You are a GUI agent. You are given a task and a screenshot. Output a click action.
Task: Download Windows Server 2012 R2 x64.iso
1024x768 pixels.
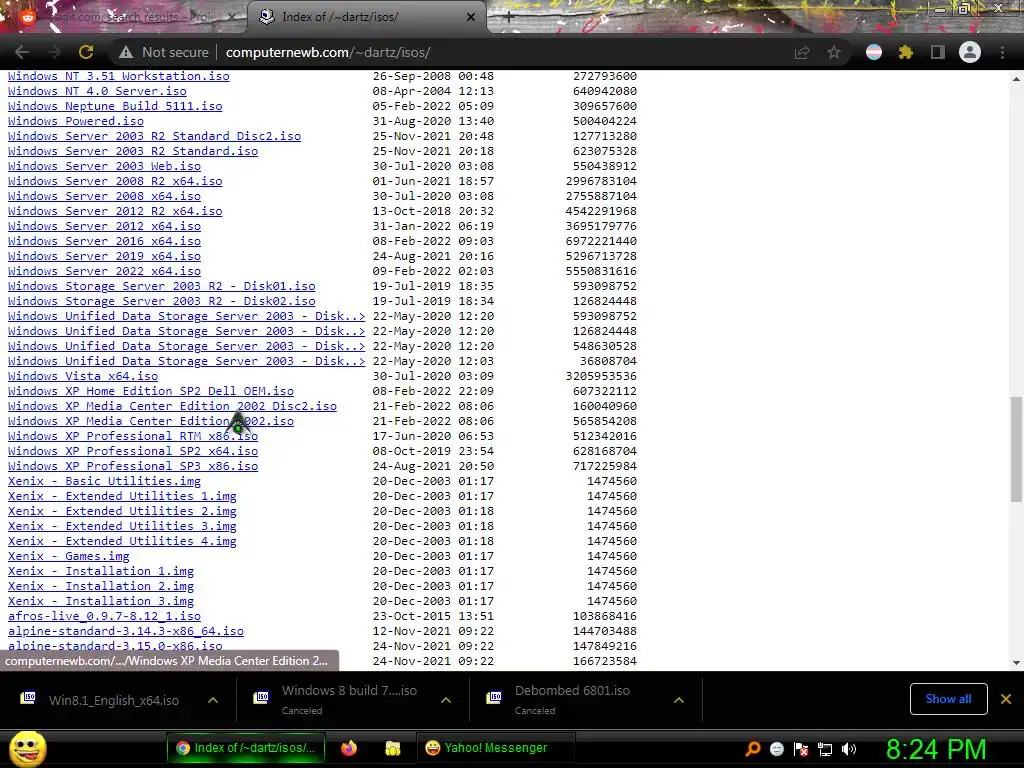tap(115, 211)
